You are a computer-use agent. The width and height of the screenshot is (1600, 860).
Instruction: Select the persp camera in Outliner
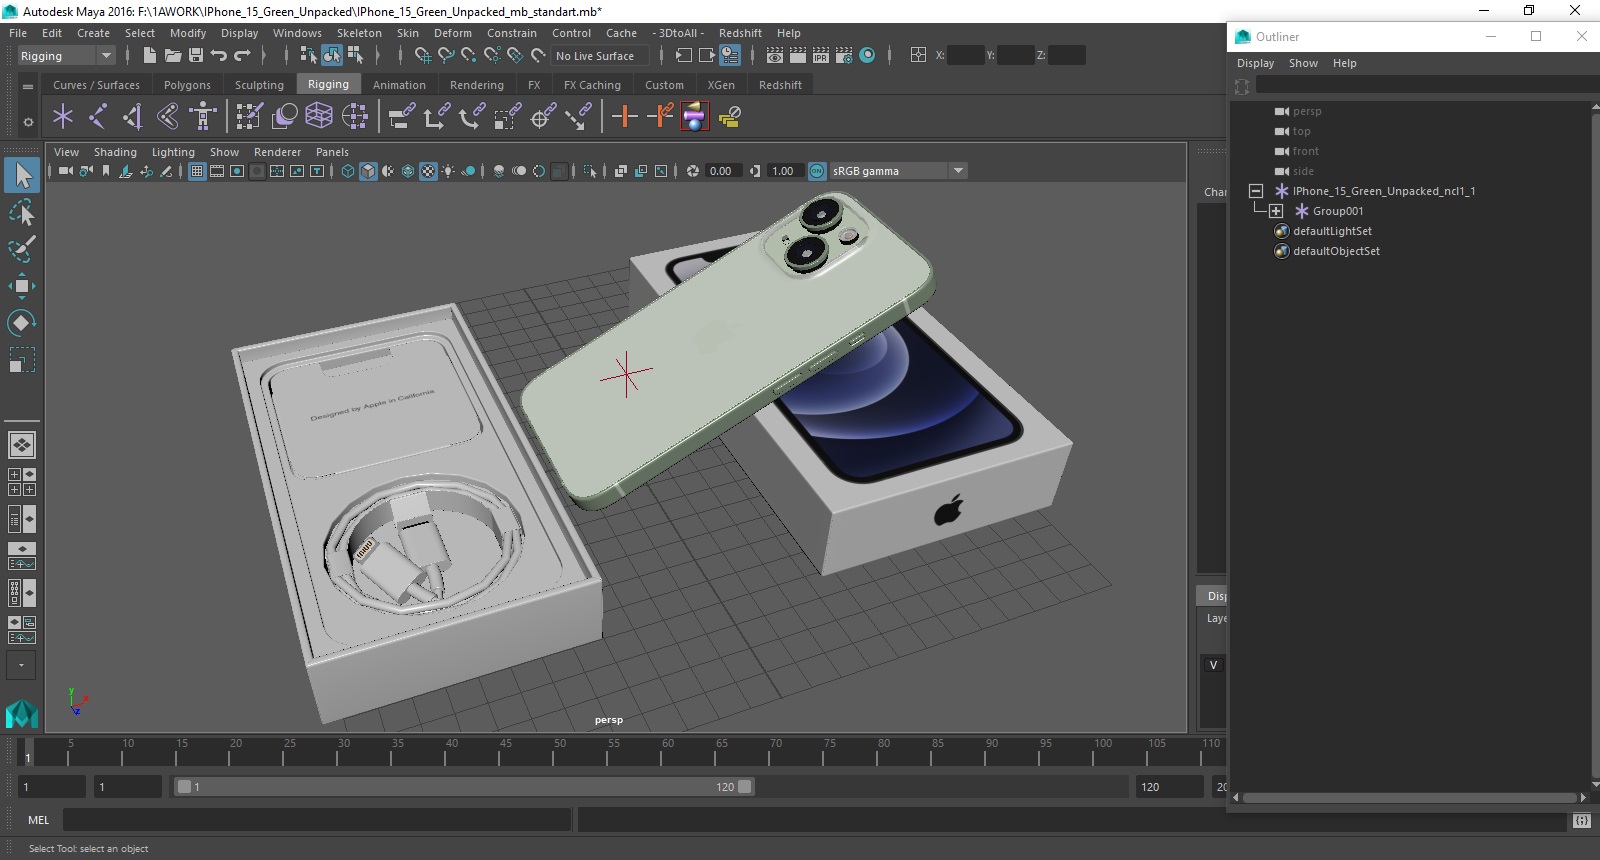[1306, 111]
